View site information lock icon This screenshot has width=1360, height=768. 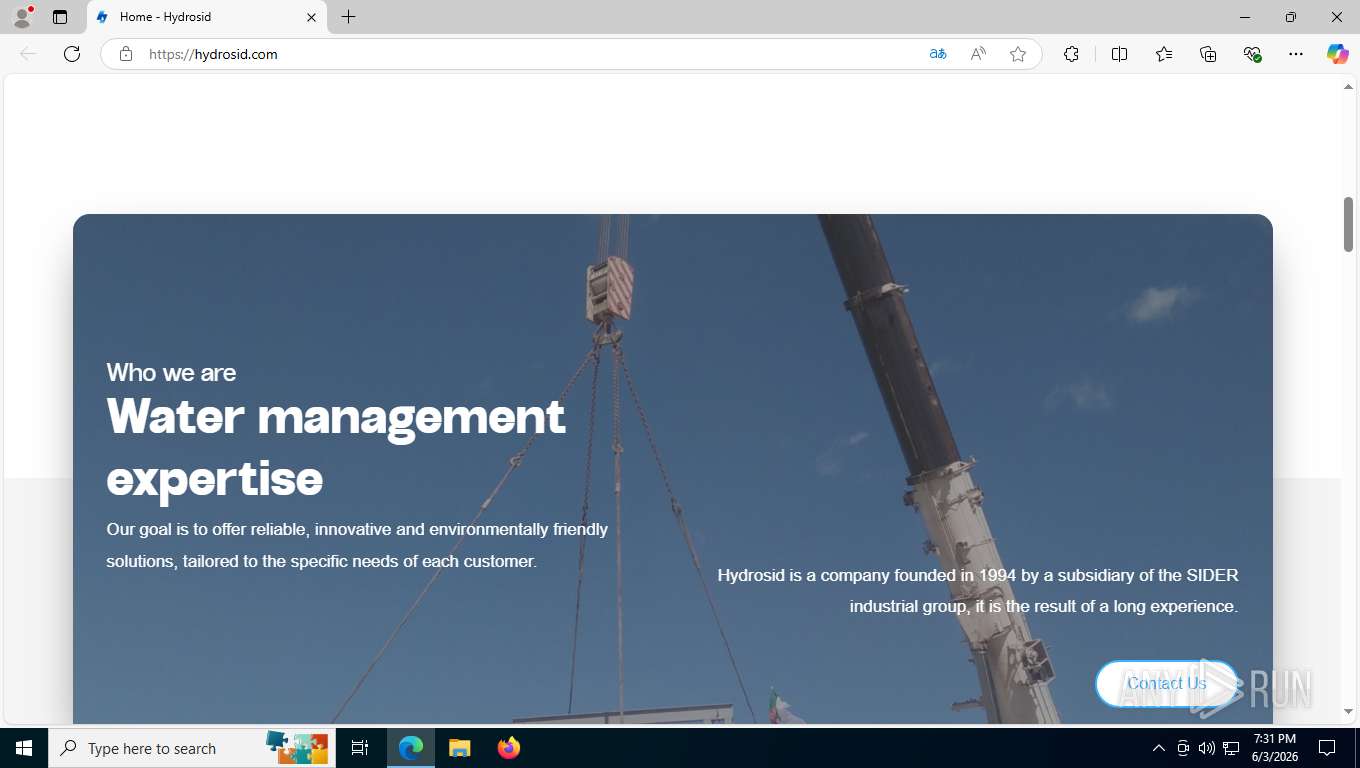point(126,54)
